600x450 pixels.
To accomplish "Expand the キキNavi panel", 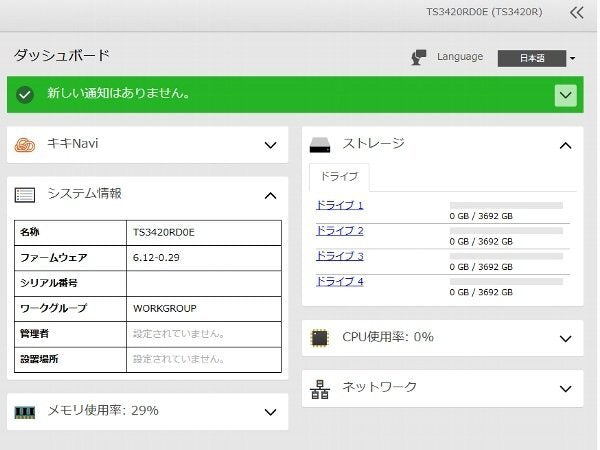I will click(271, 145).
